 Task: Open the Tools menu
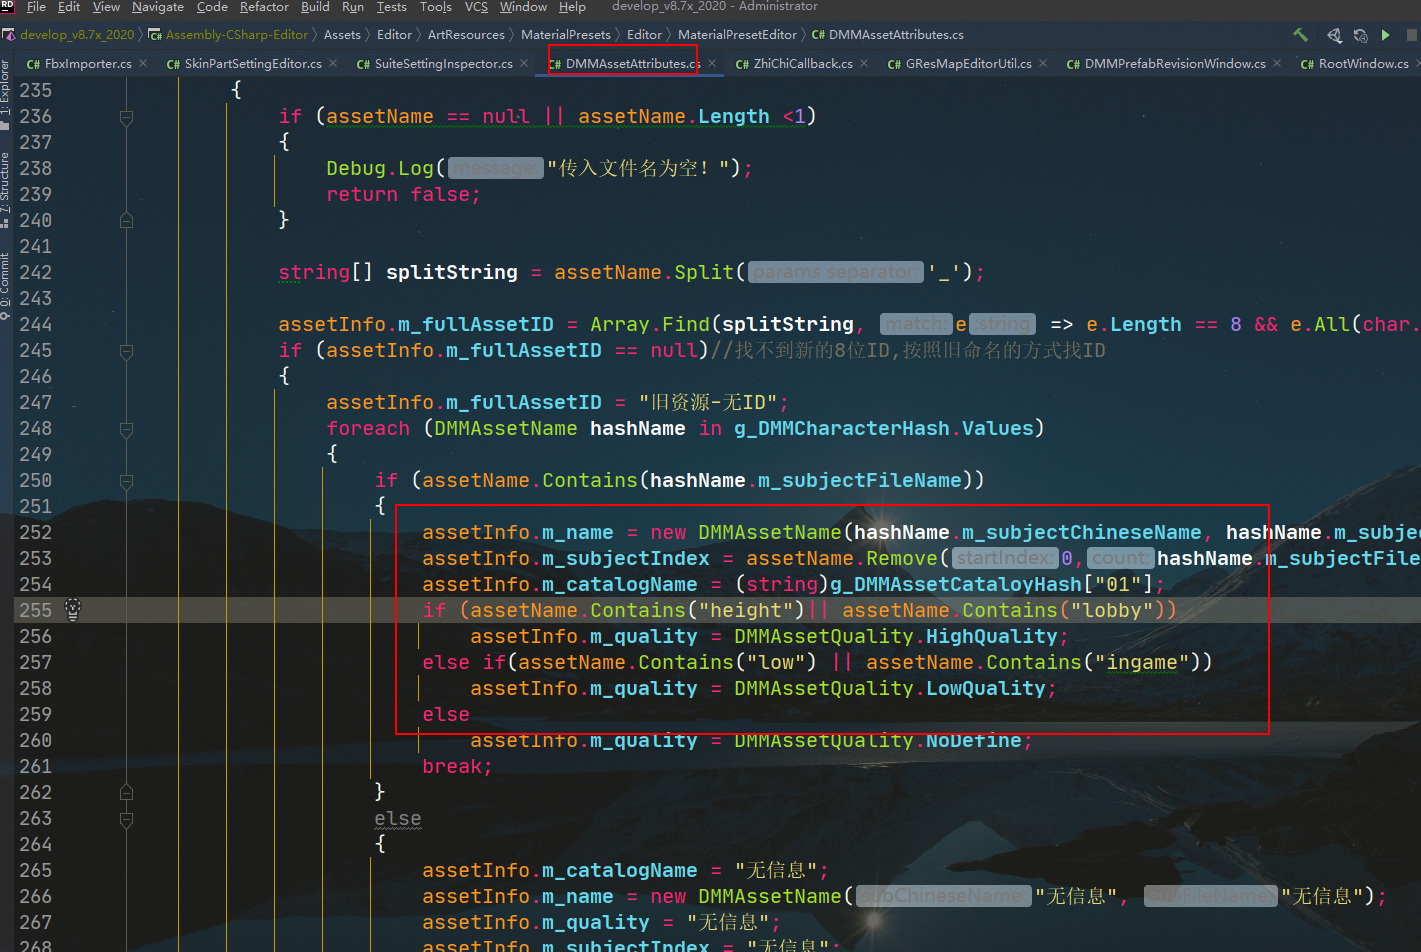click(435, 6)
